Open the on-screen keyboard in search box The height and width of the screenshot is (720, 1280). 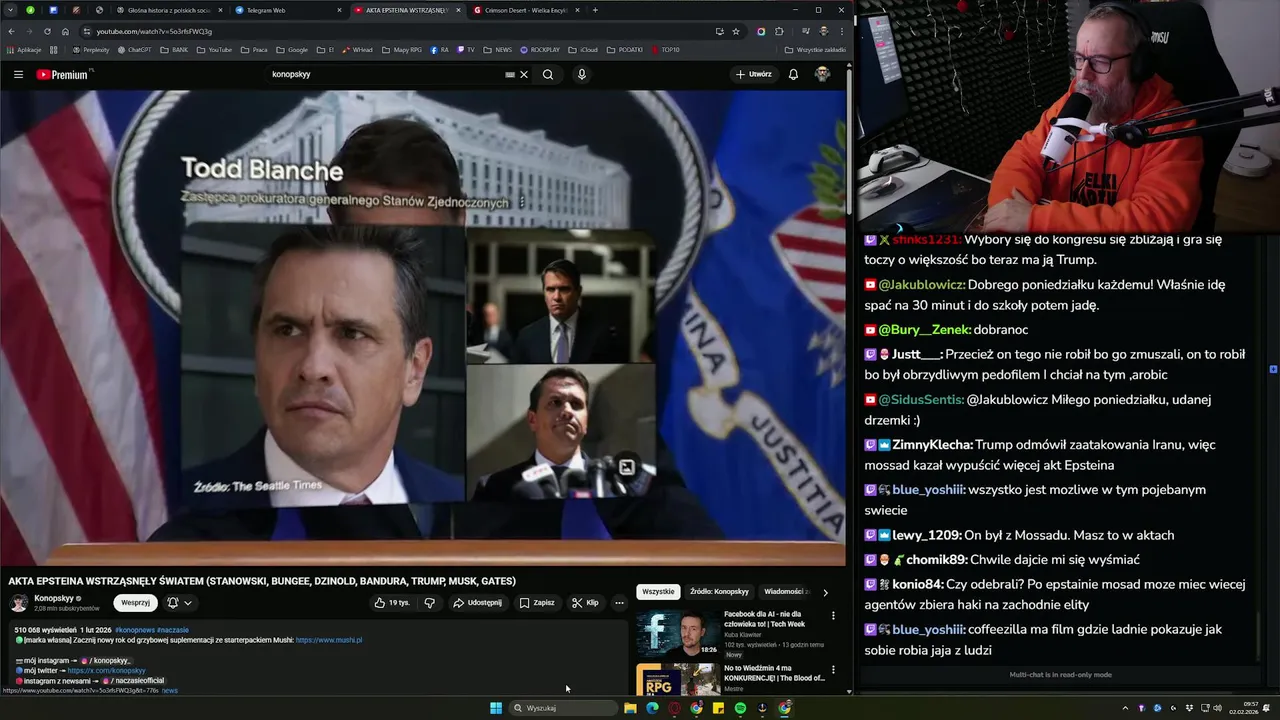[x=510, y=74]
